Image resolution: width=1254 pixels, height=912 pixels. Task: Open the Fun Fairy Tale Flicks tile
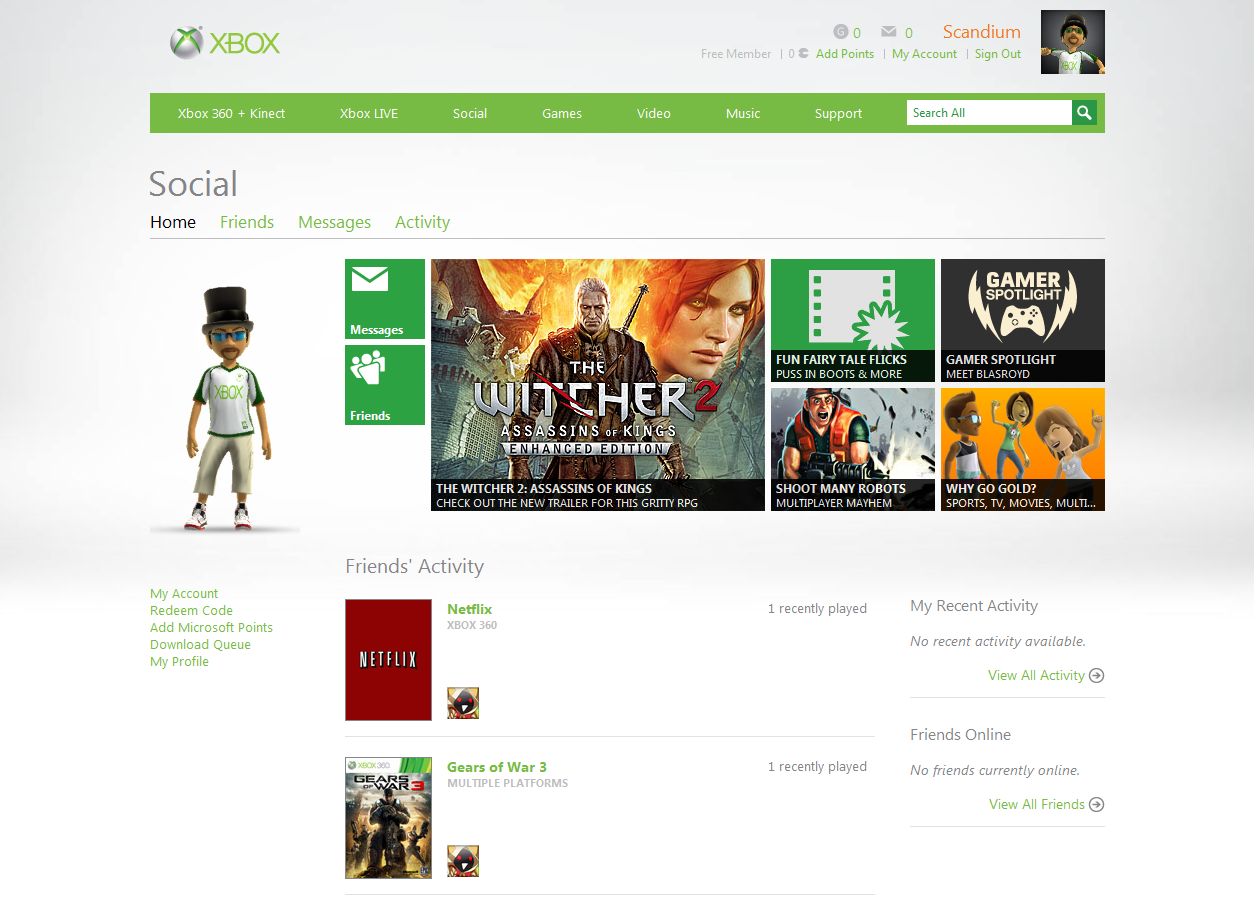pyautogui.click(x=853, y=320)
